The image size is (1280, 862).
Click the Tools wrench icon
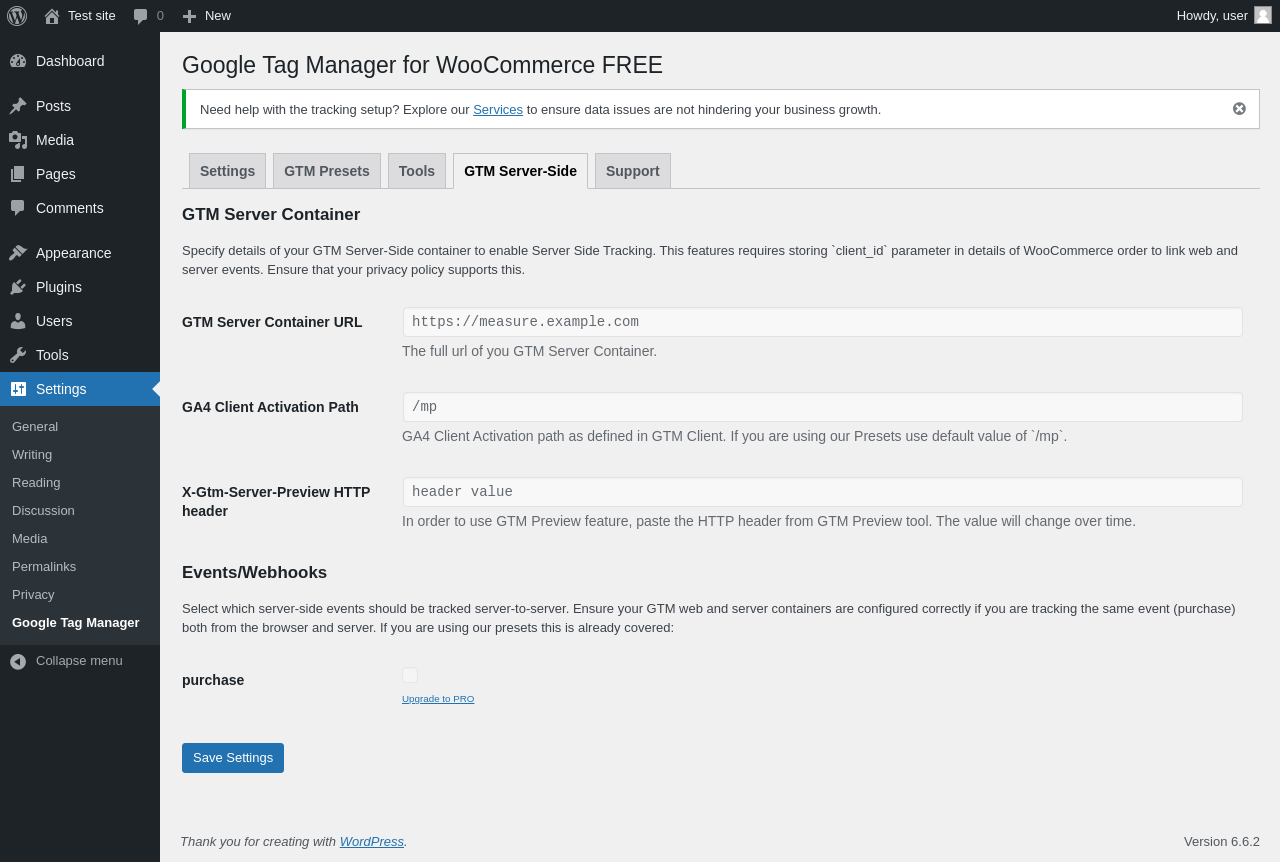coord(18,355)
